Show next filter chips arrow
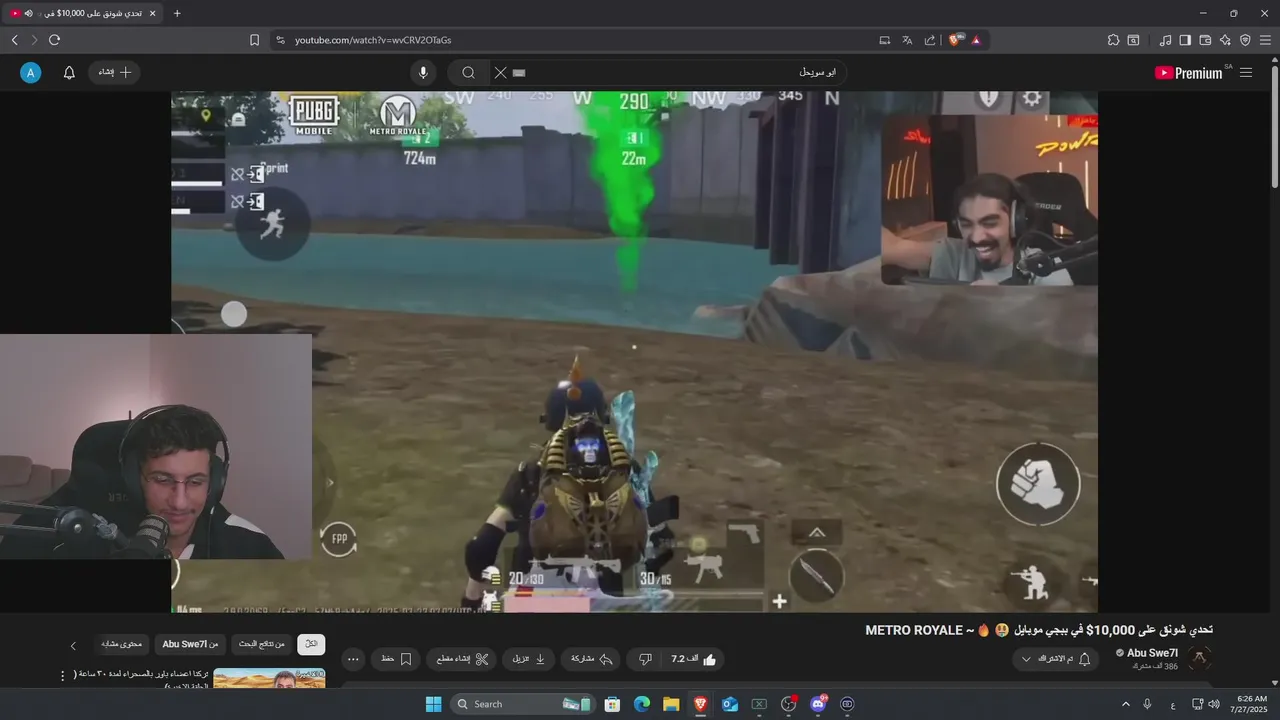 pos(72,646)
